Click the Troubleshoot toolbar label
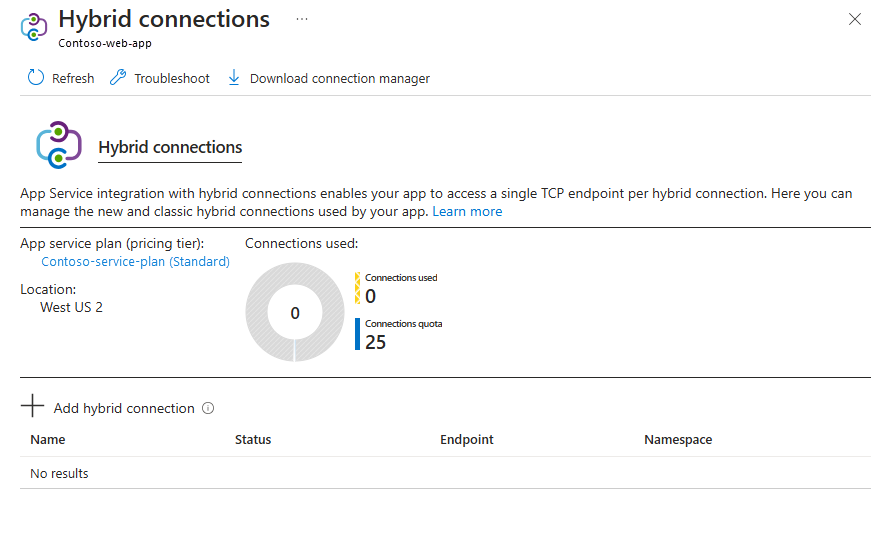This screenshot has width=891, height=540. pos(172,79)
